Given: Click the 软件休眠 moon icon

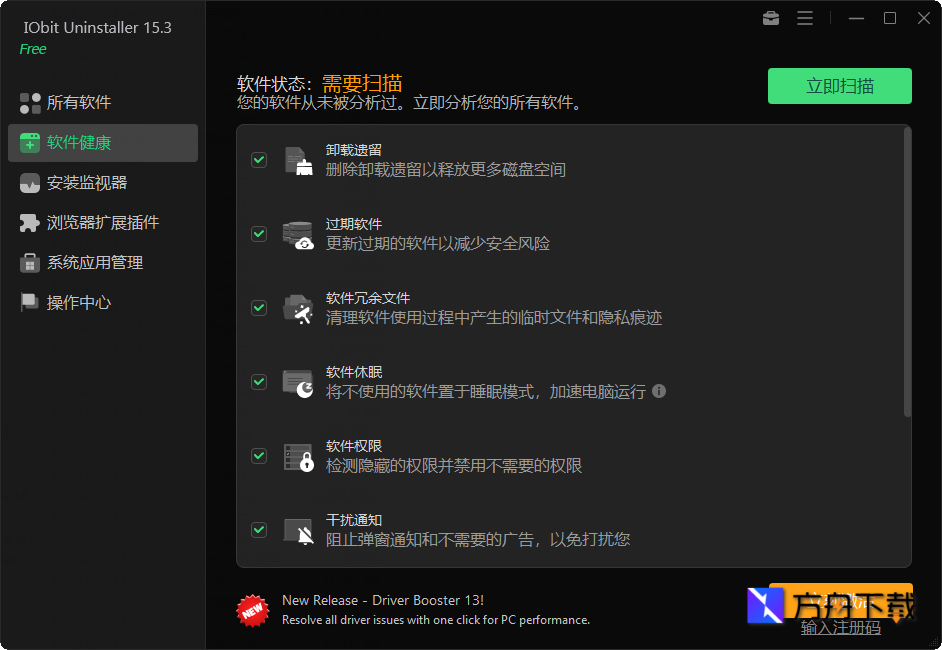Looking at the screenshot, I should coord(298,381).
